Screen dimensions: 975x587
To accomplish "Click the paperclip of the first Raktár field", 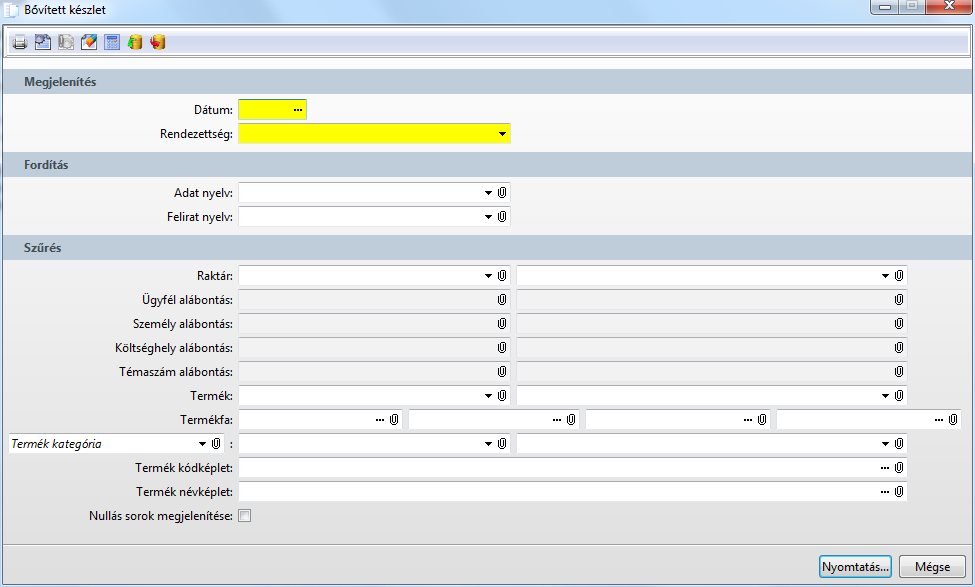I will [x=502, y=275].
